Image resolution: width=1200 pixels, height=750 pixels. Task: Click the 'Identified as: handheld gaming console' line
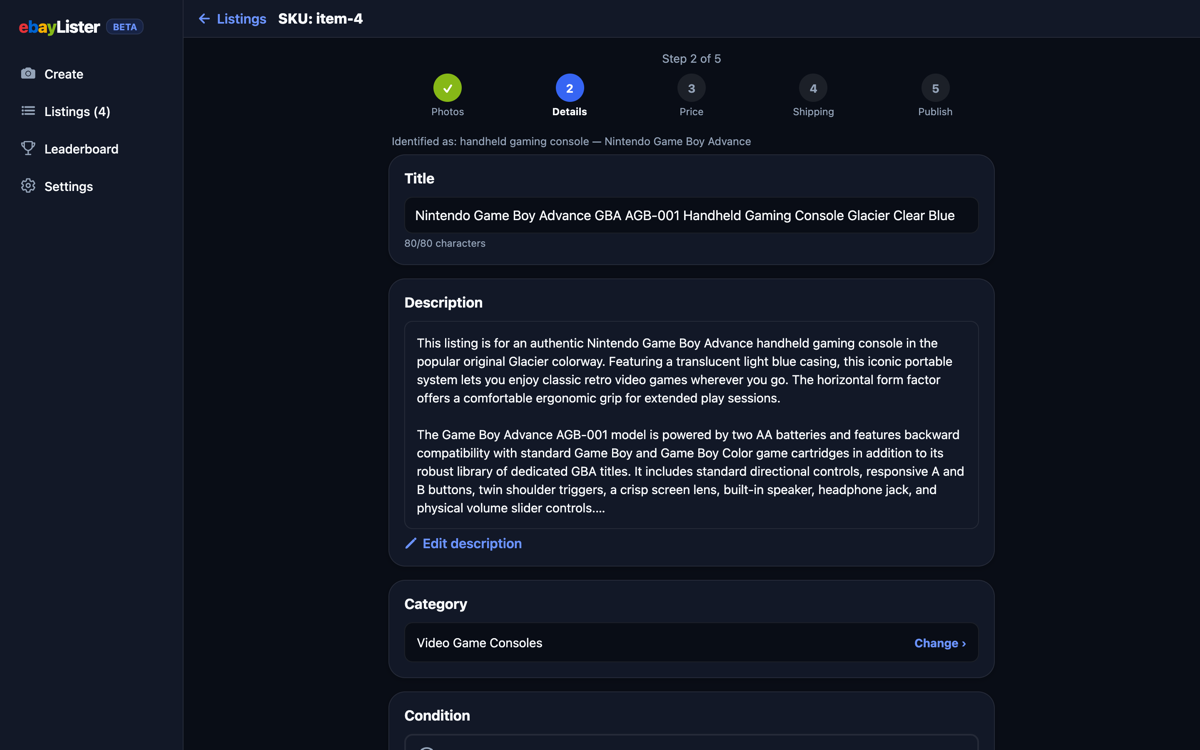point(571,141)
